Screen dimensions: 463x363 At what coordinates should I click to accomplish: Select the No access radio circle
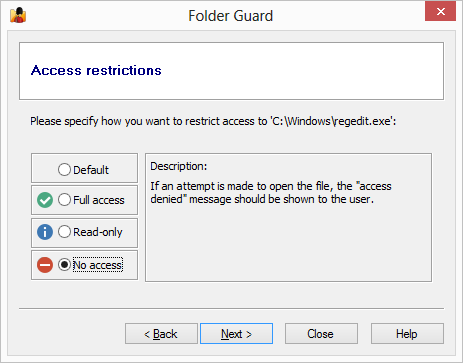point(64,265)
